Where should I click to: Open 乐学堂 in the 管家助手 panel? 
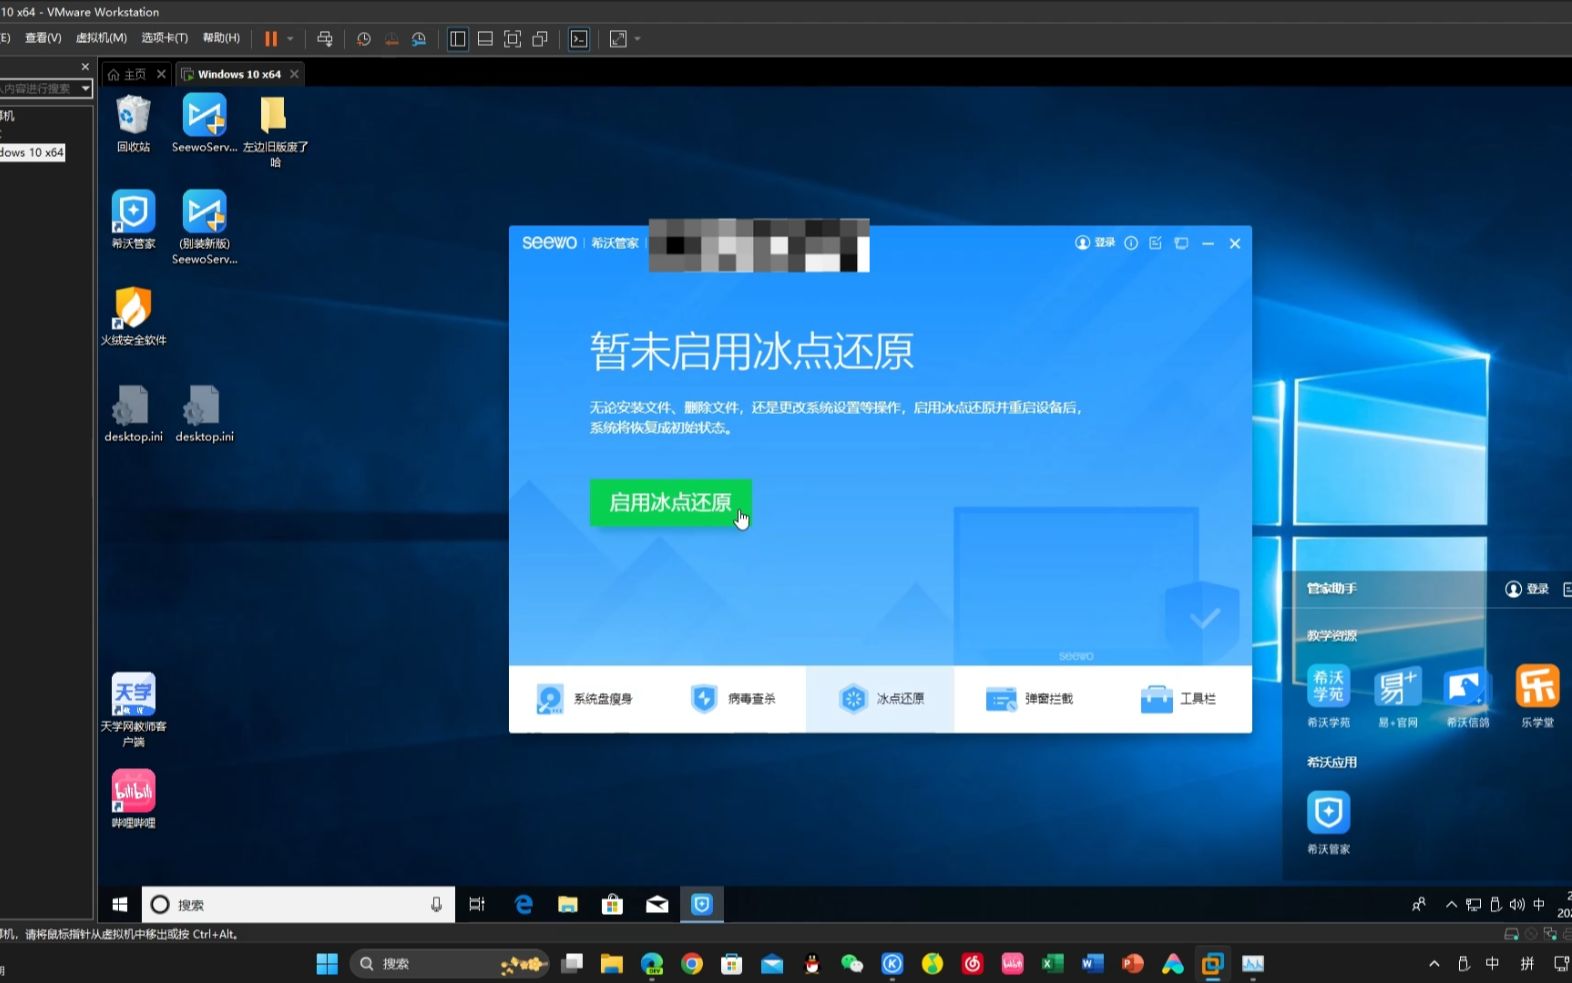tap(1537, 696)
